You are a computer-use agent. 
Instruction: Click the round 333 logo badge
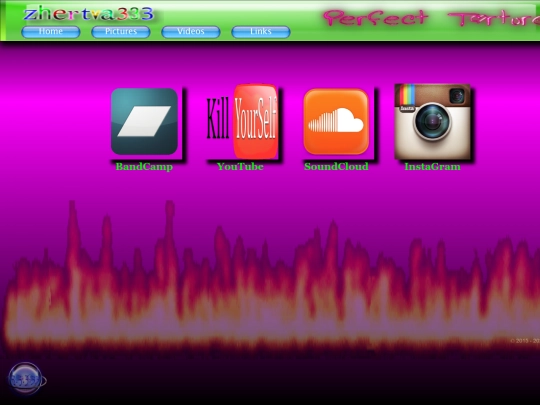tap(26, 379)
